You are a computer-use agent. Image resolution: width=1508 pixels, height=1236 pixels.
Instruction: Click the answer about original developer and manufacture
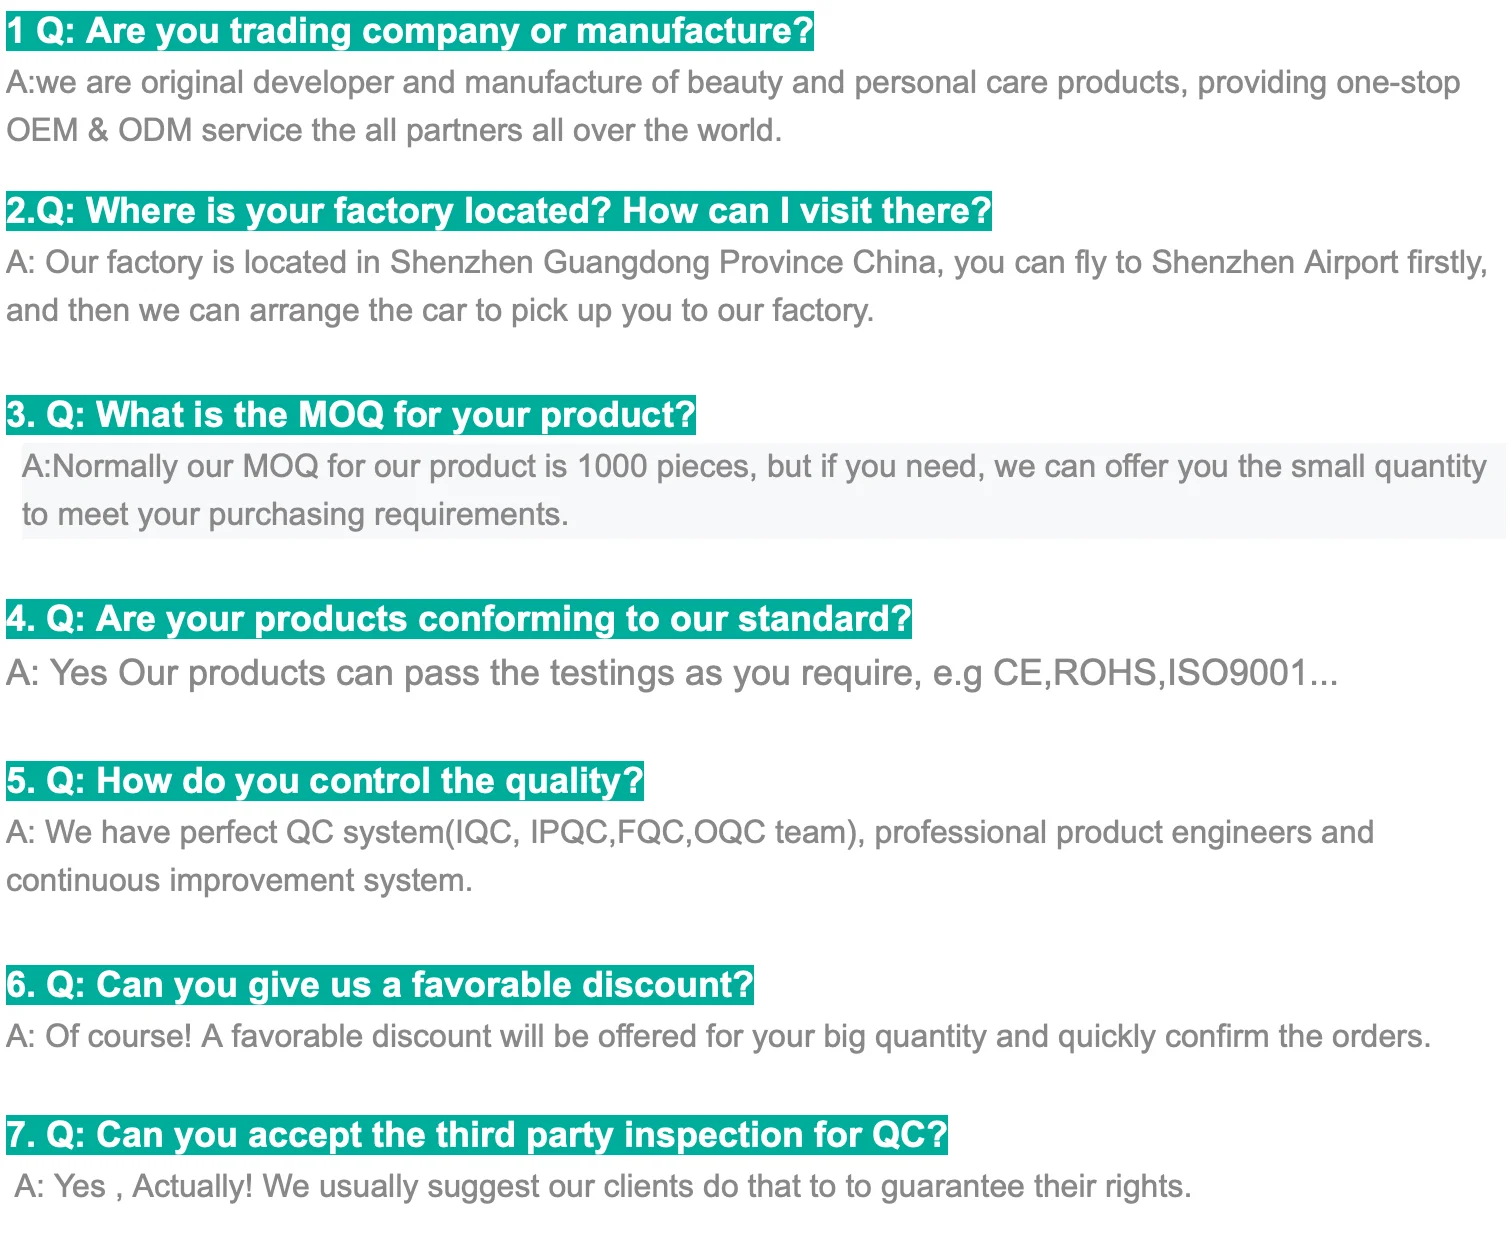(x=733, y=82)
